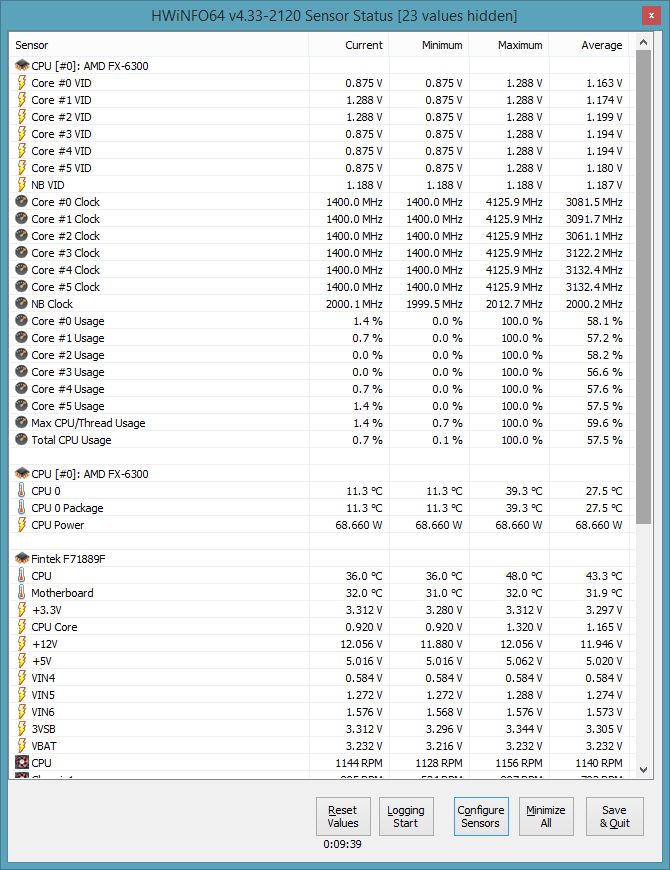Click the chip icon beside first CPU [#0]: AMD FX-6300 header
The width and height of the screenshot is (670, 870).
22,65
